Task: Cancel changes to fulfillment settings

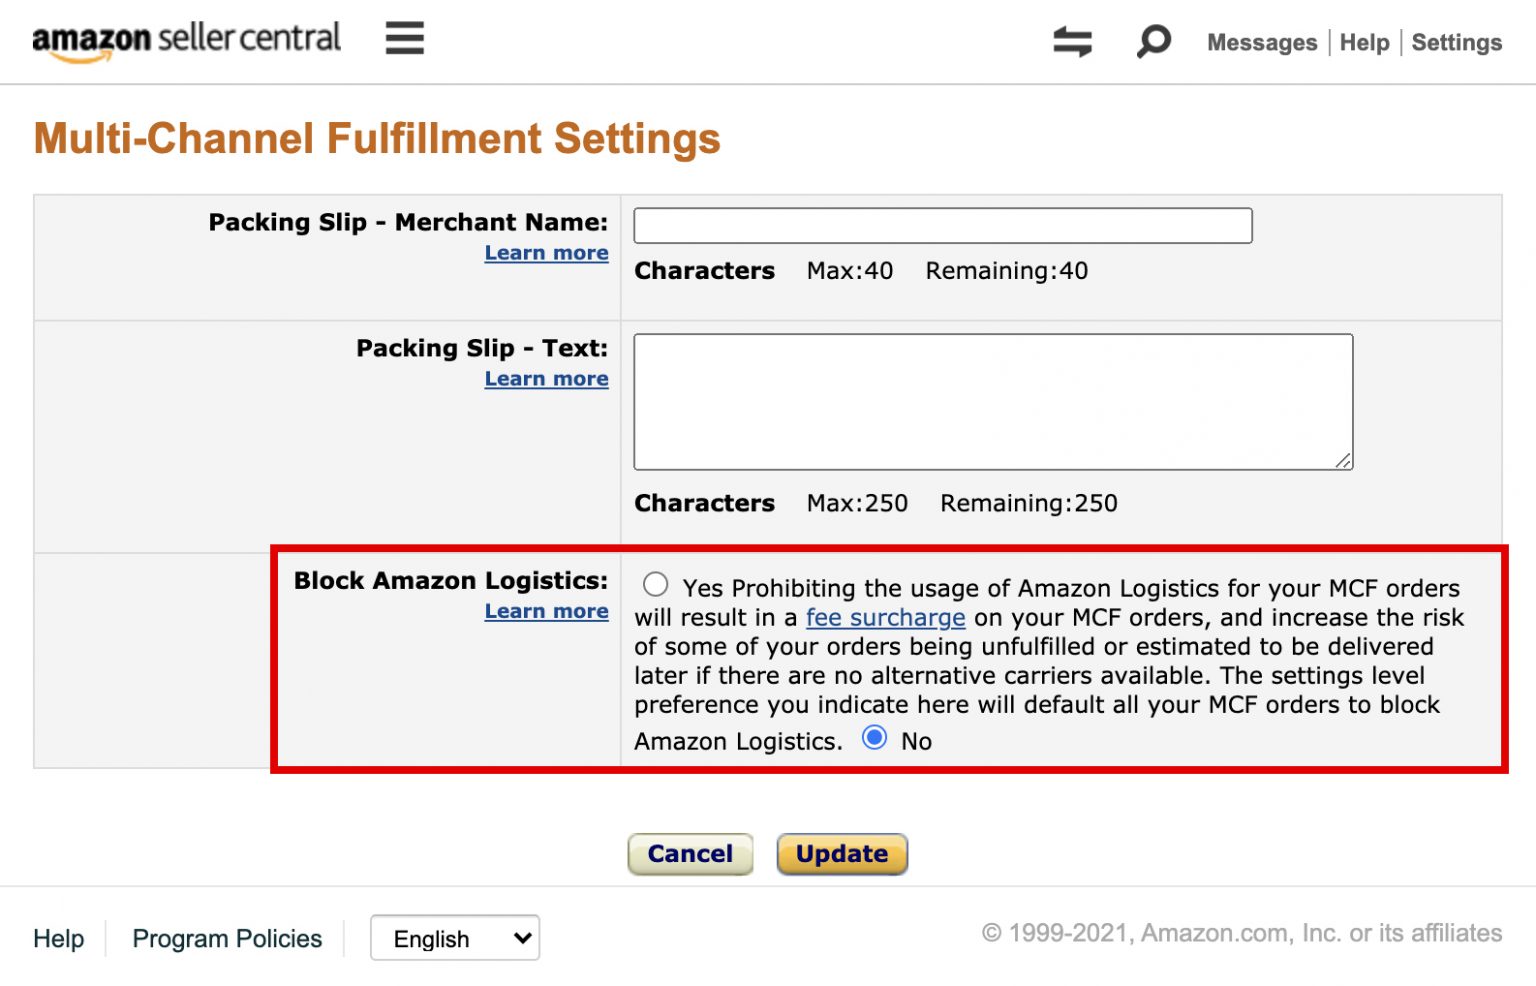Action: point(690,854)
